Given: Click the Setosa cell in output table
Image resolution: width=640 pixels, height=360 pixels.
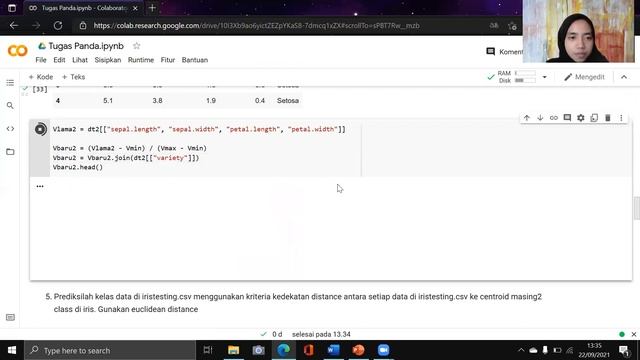Looking at the screenshot, I should click(x=288, y=100).
